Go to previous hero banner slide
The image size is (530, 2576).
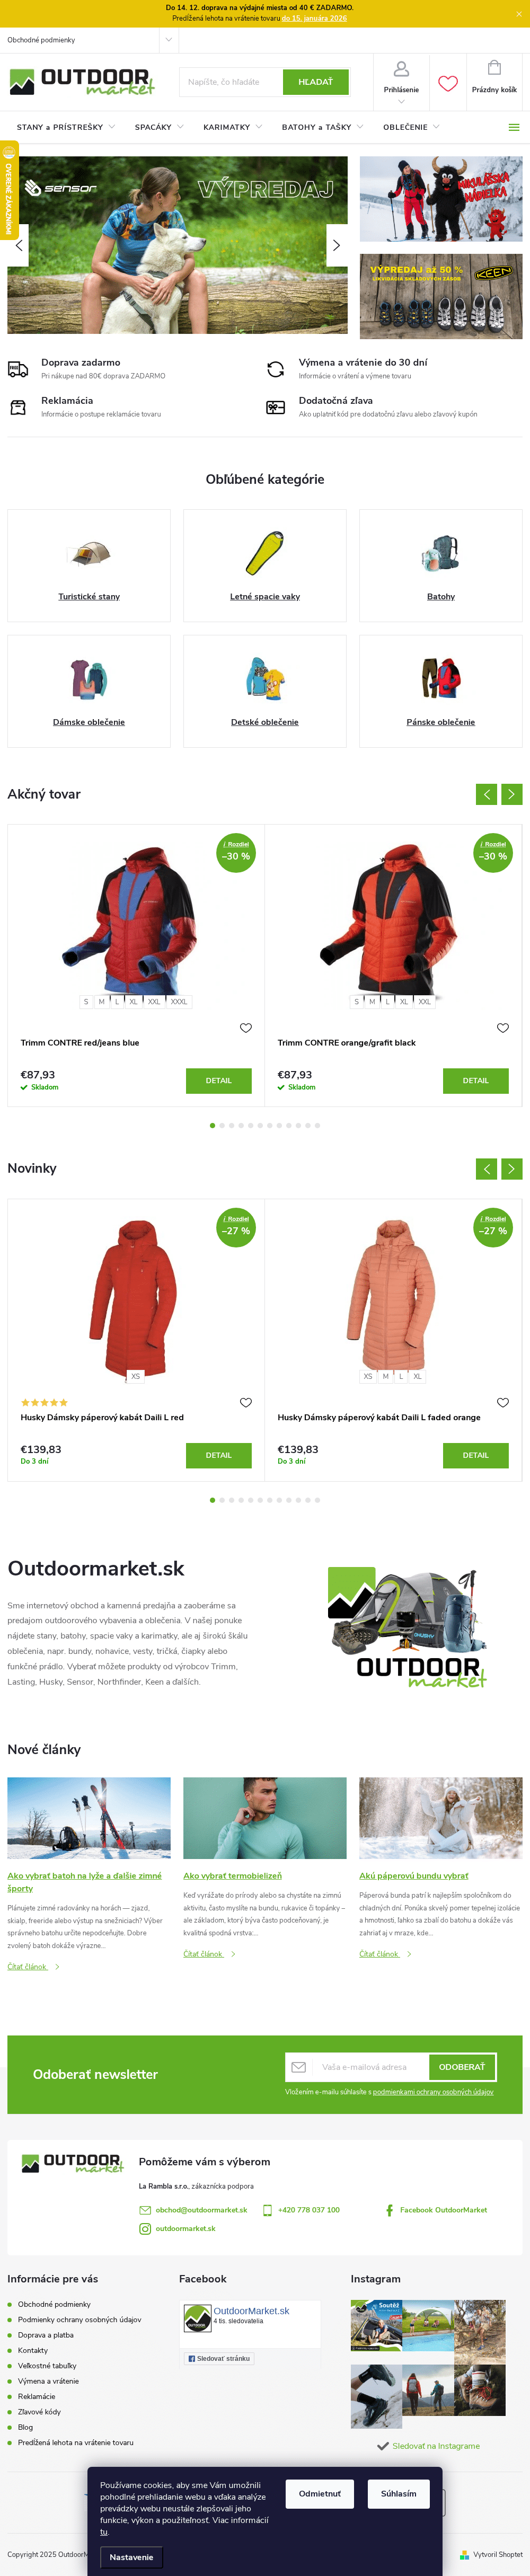pos(19,245)
